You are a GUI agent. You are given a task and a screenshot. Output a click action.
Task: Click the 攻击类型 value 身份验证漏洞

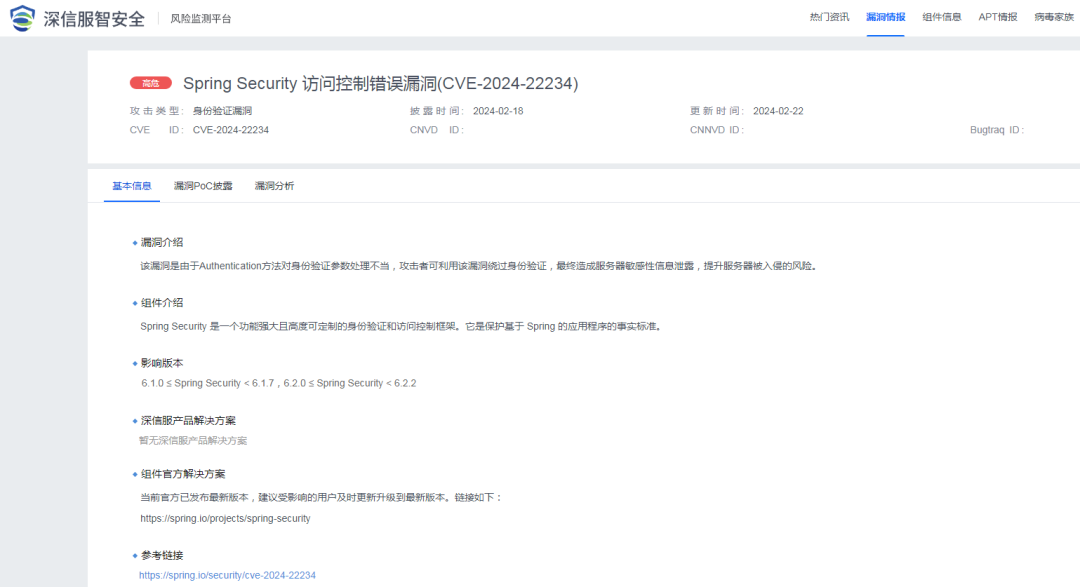222,111
